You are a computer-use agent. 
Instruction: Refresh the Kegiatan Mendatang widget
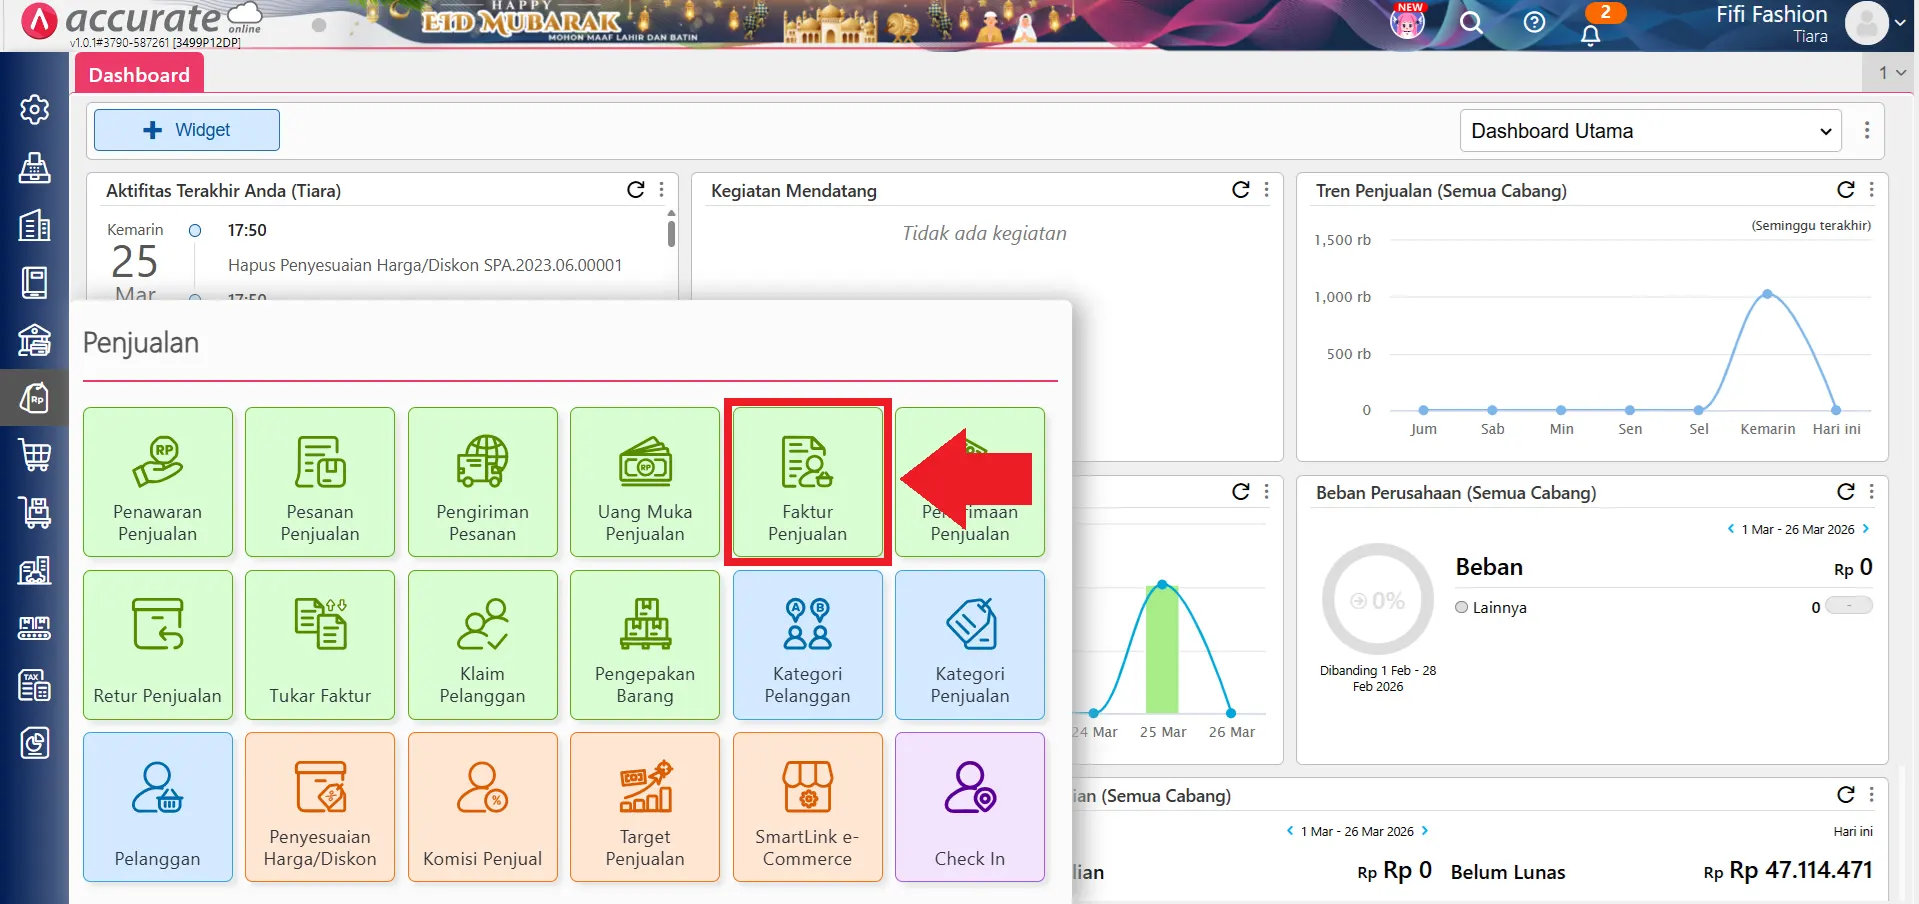1240,190
